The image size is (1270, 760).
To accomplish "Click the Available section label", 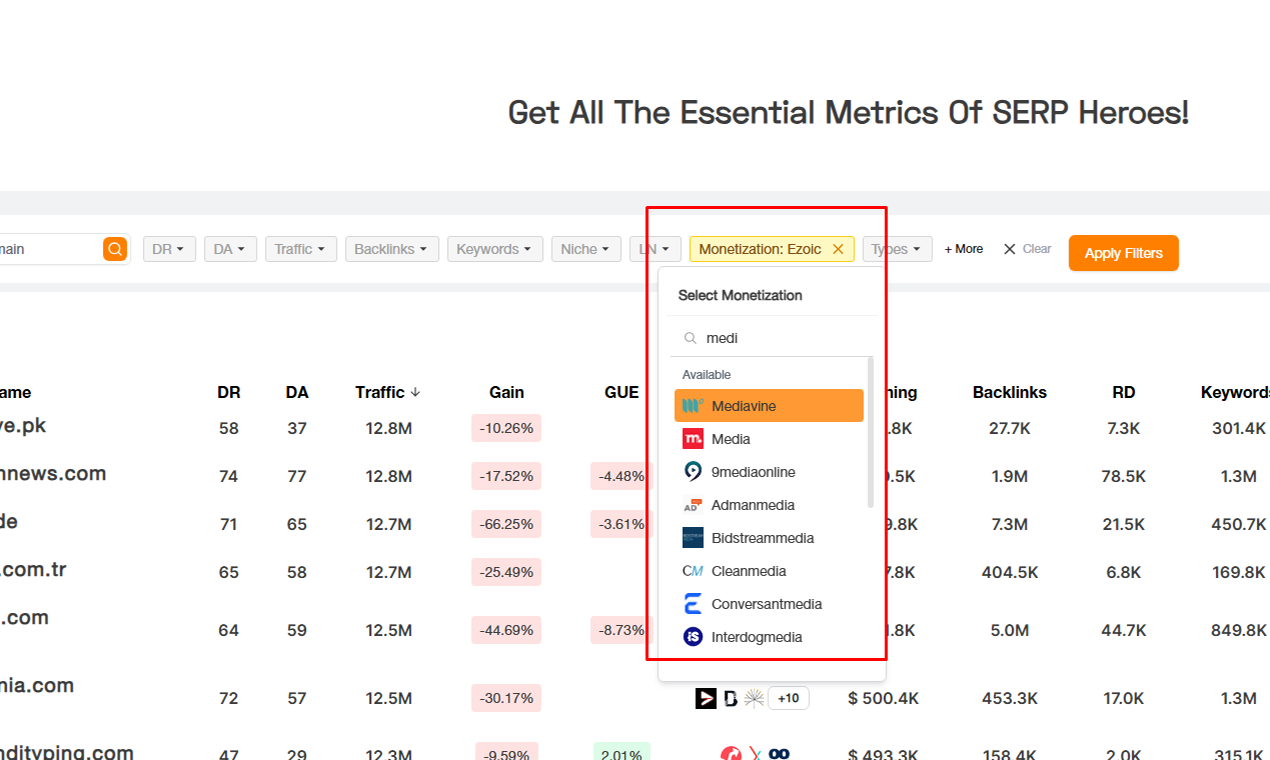I will (x=707, y=374).
